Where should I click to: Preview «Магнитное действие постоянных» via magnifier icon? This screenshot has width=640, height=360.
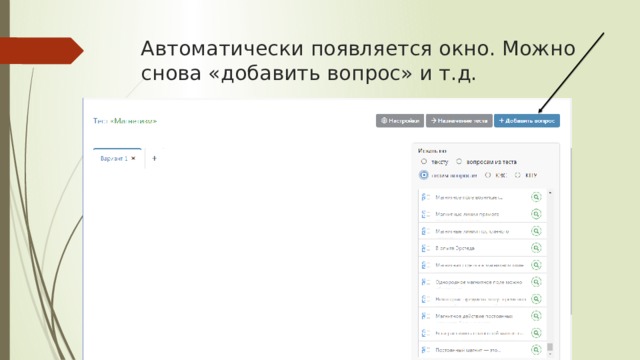pyautogui.click(x=536, y=316)
